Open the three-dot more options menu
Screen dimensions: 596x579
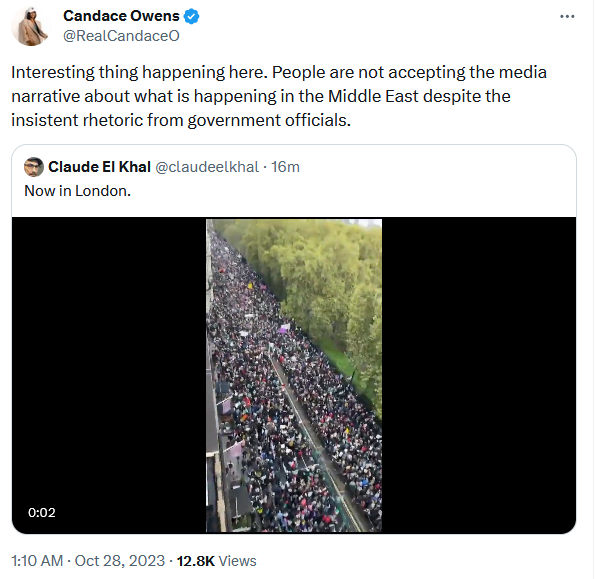point(567,16)
